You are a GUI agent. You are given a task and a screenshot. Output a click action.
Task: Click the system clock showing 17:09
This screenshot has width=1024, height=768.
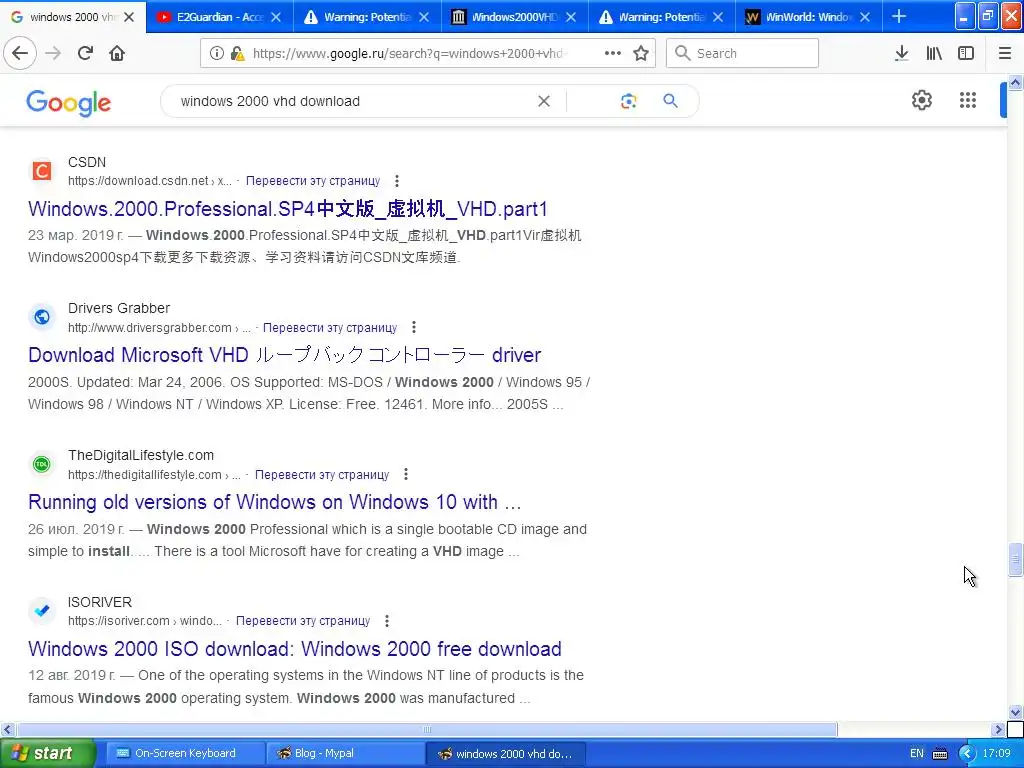coord(997,754)
